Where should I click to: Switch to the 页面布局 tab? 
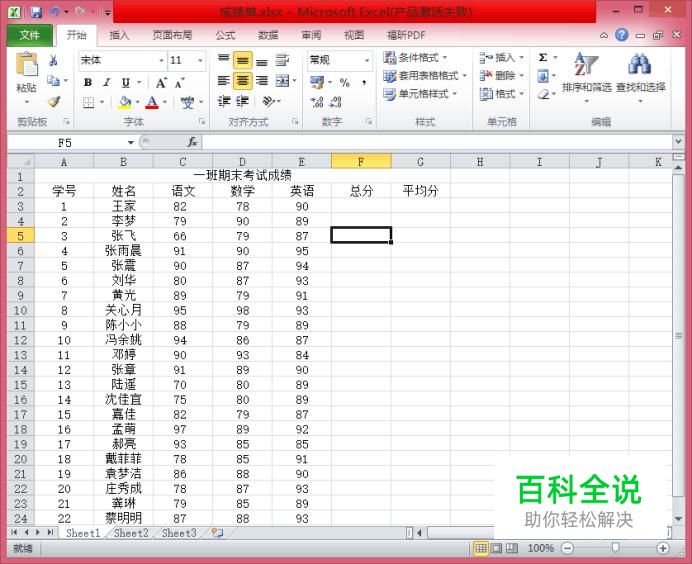[172, 35]
